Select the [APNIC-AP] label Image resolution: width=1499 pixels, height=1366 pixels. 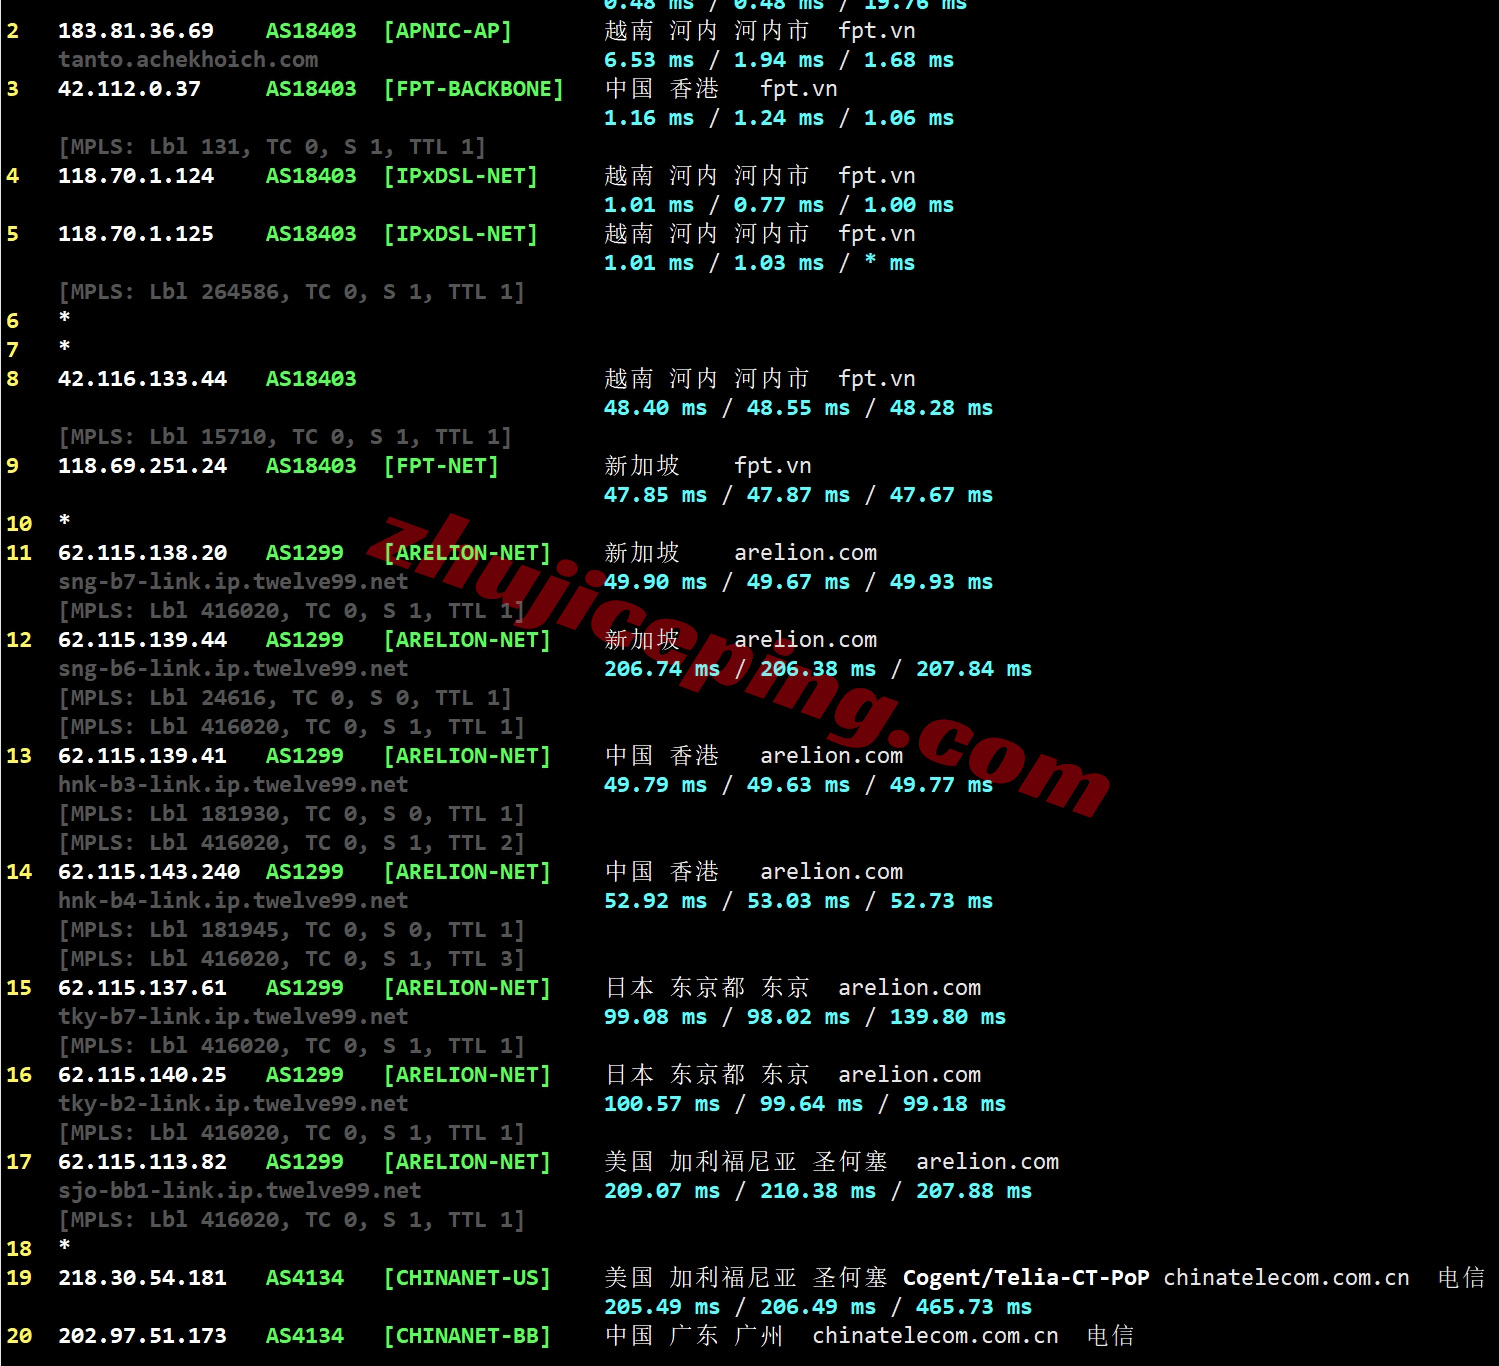click(x=448, y=31)
